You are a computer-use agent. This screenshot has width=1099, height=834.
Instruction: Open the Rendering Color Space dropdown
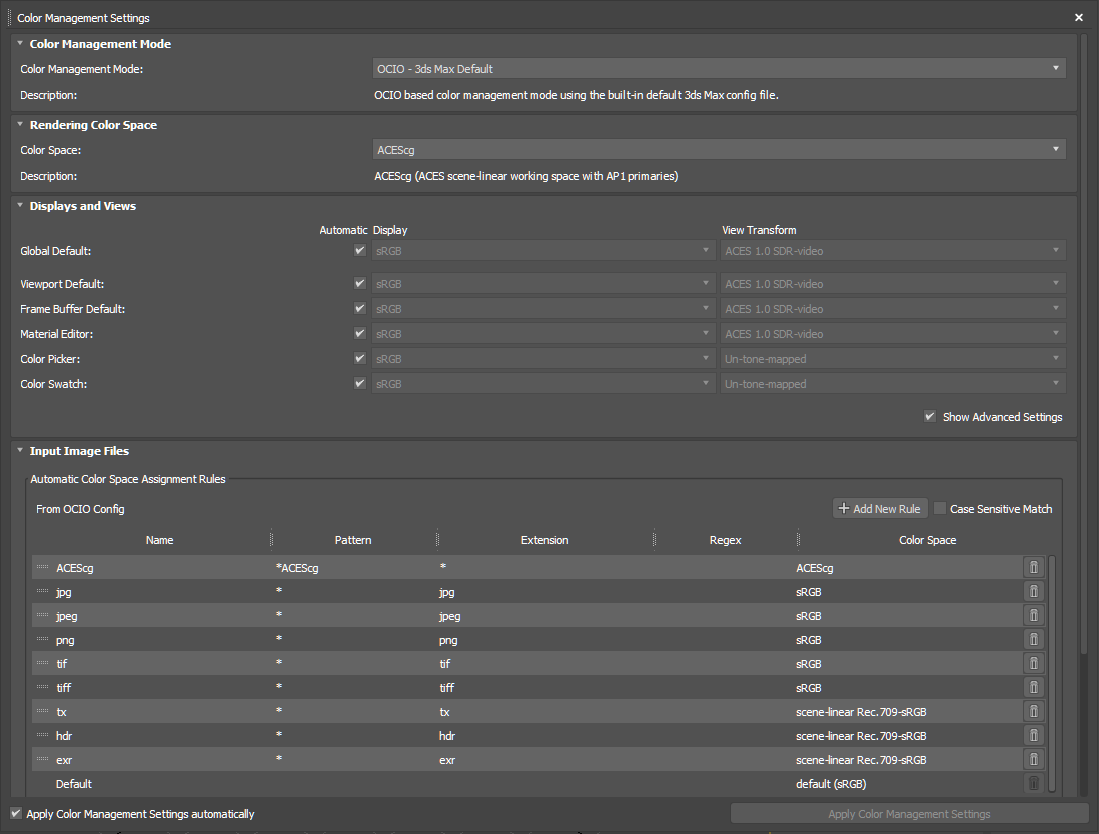coord(719,149)
